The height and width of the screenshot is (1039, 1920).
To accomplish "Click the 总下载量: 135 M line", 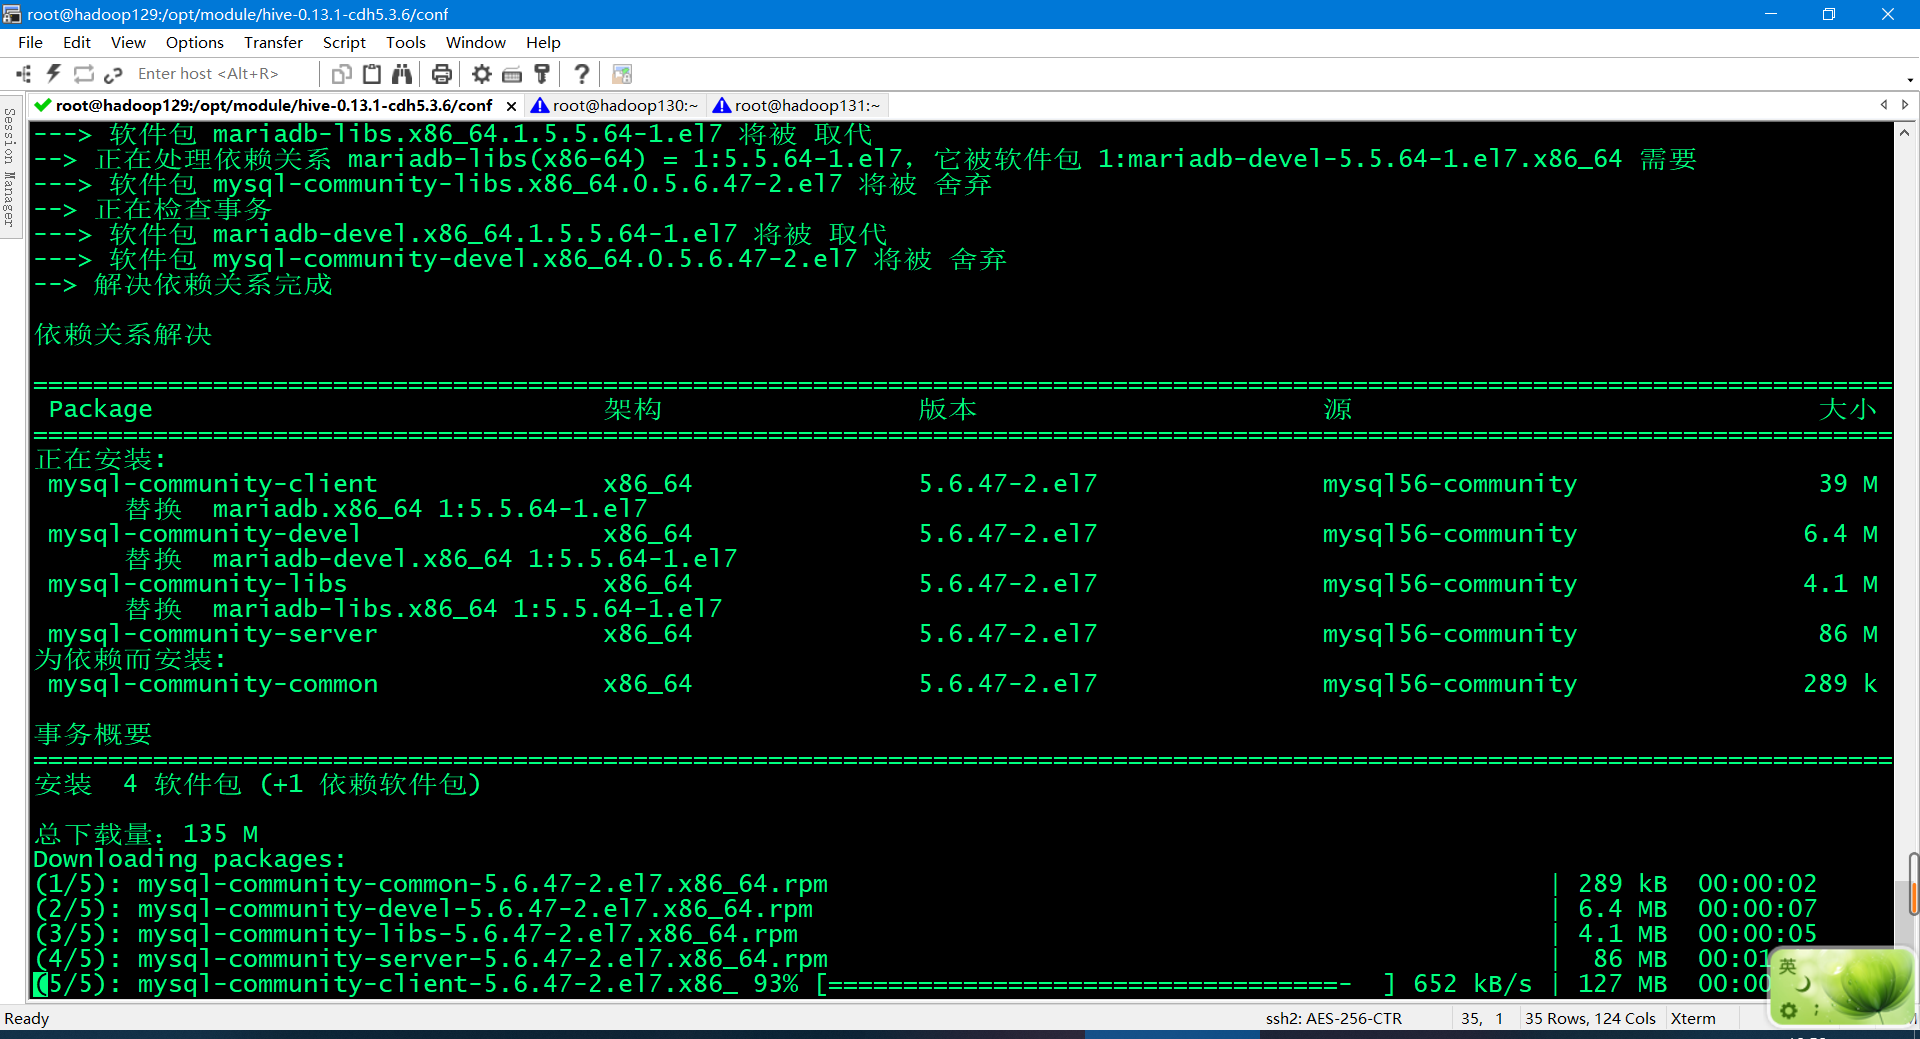I will (147, 834).
